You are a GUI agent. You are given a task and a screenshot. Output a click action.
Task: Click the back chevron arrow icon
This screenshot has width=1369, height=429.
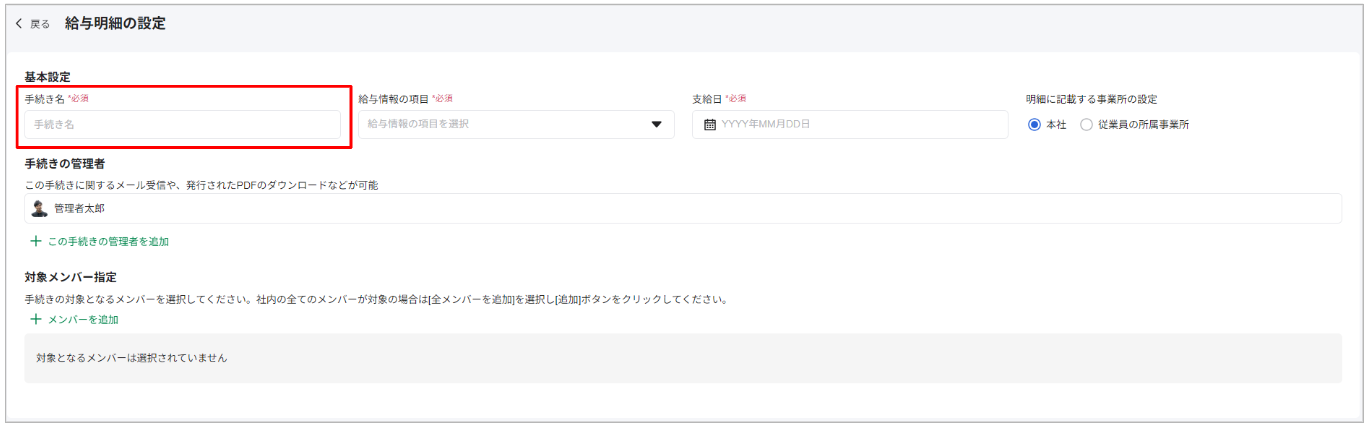(19, 24)
